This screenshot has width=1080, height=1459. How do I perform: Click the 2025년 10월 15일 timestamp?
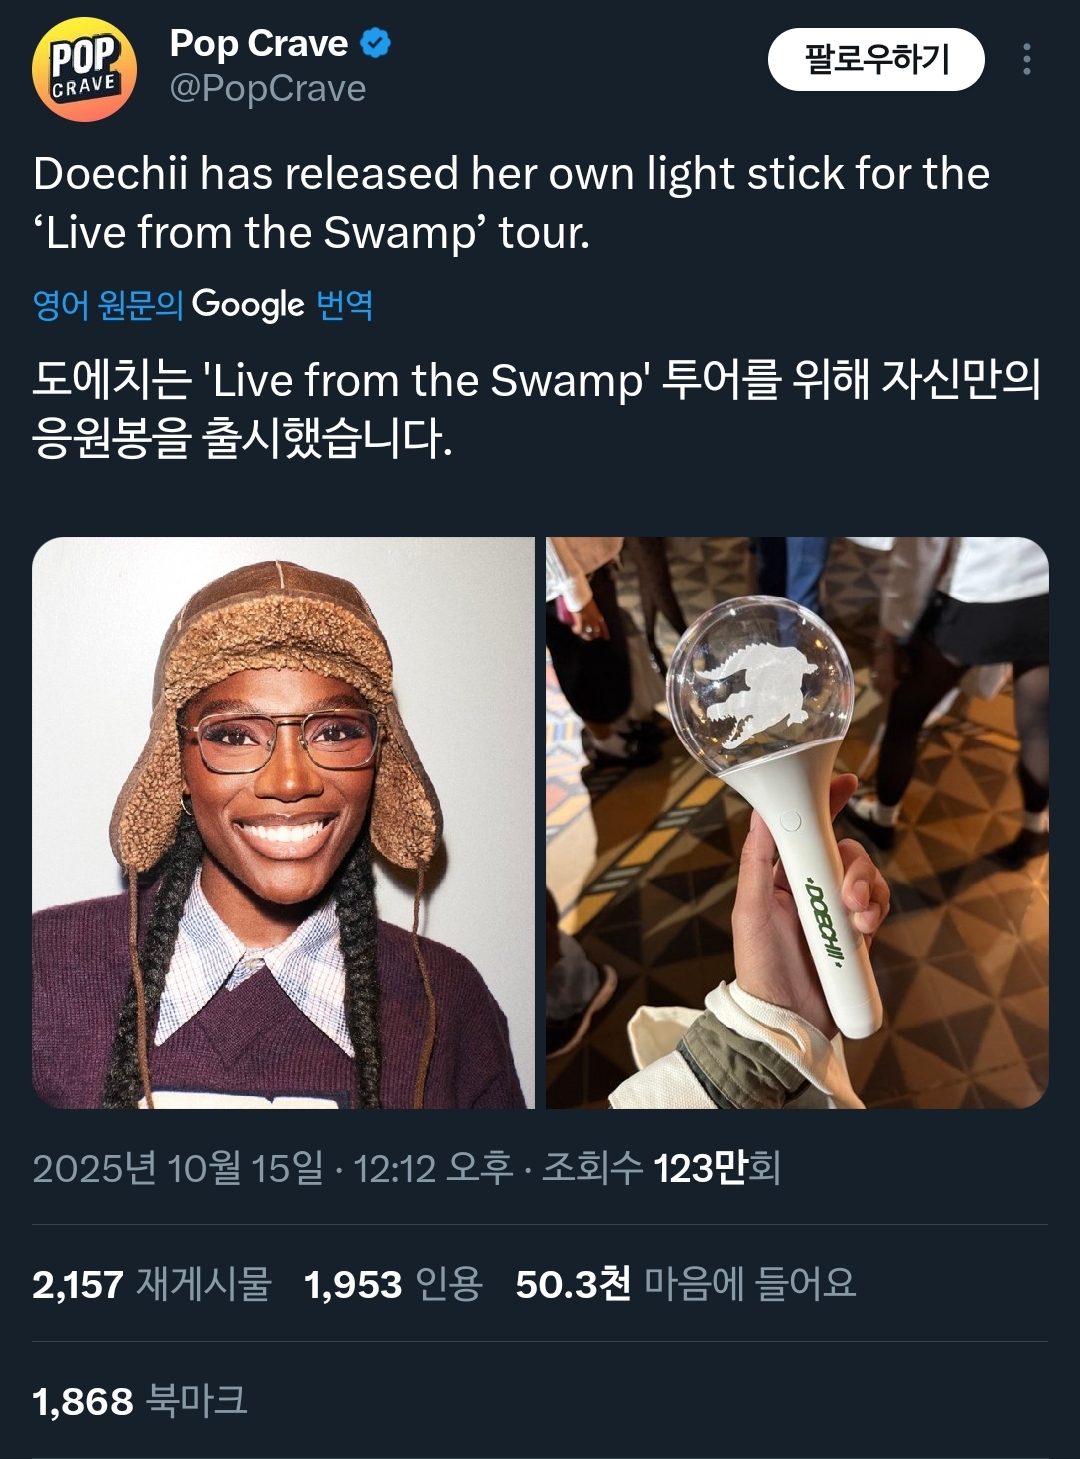pyautogui.click(x=178, y=1168)
